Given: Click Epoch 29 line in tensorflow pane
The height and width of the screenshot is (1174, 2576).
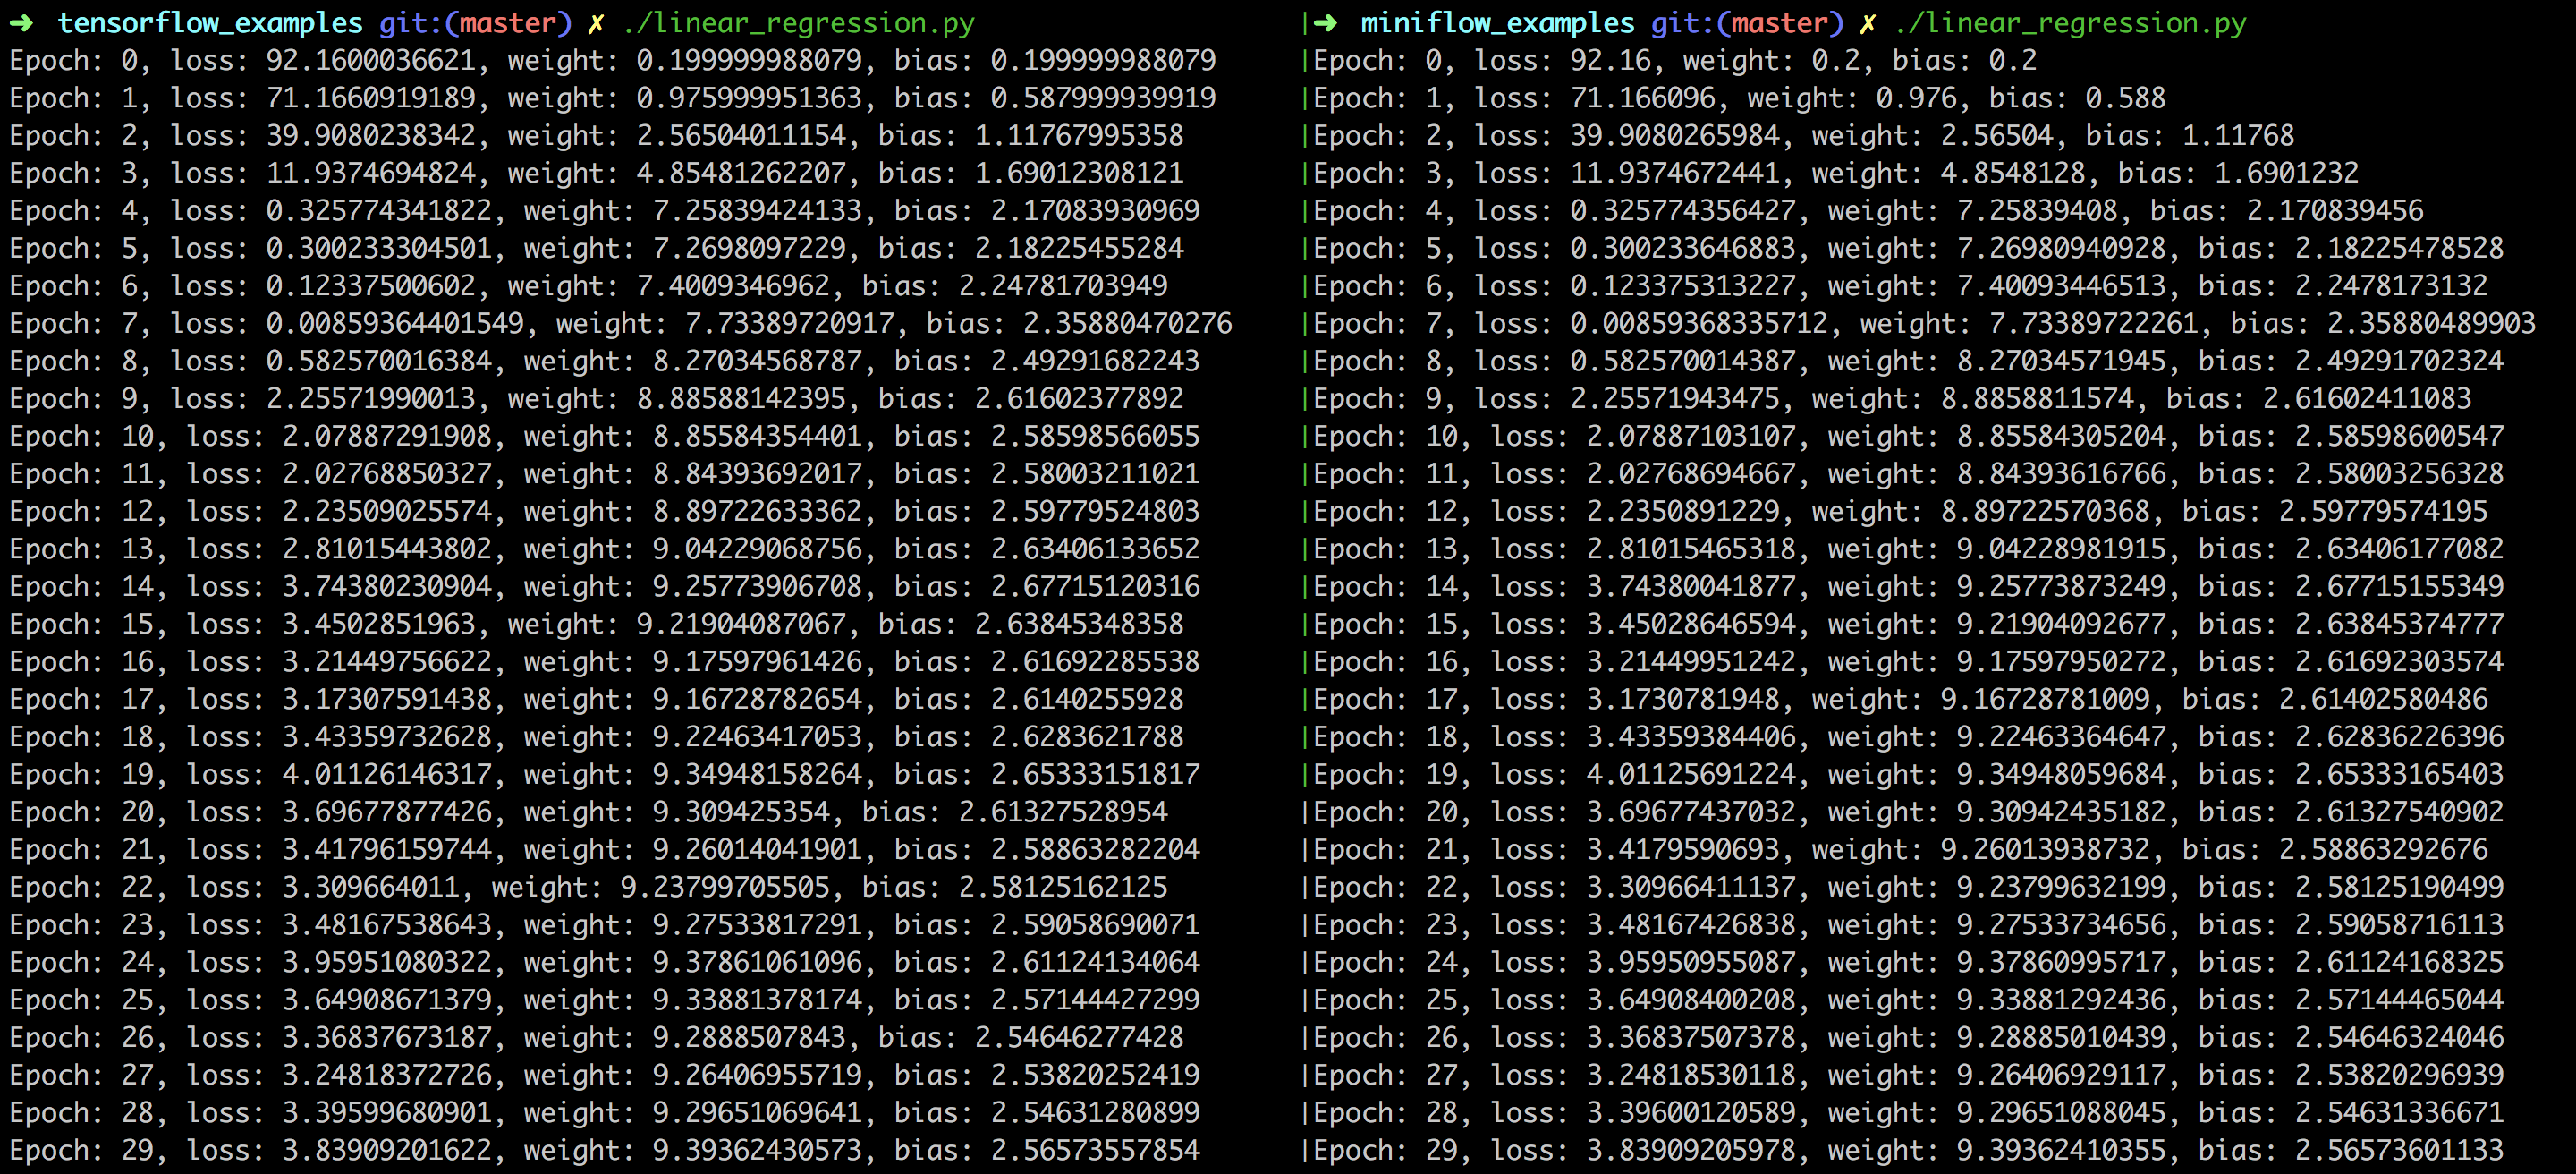Looking at the screenshot, I should (x=604, y=1150).
